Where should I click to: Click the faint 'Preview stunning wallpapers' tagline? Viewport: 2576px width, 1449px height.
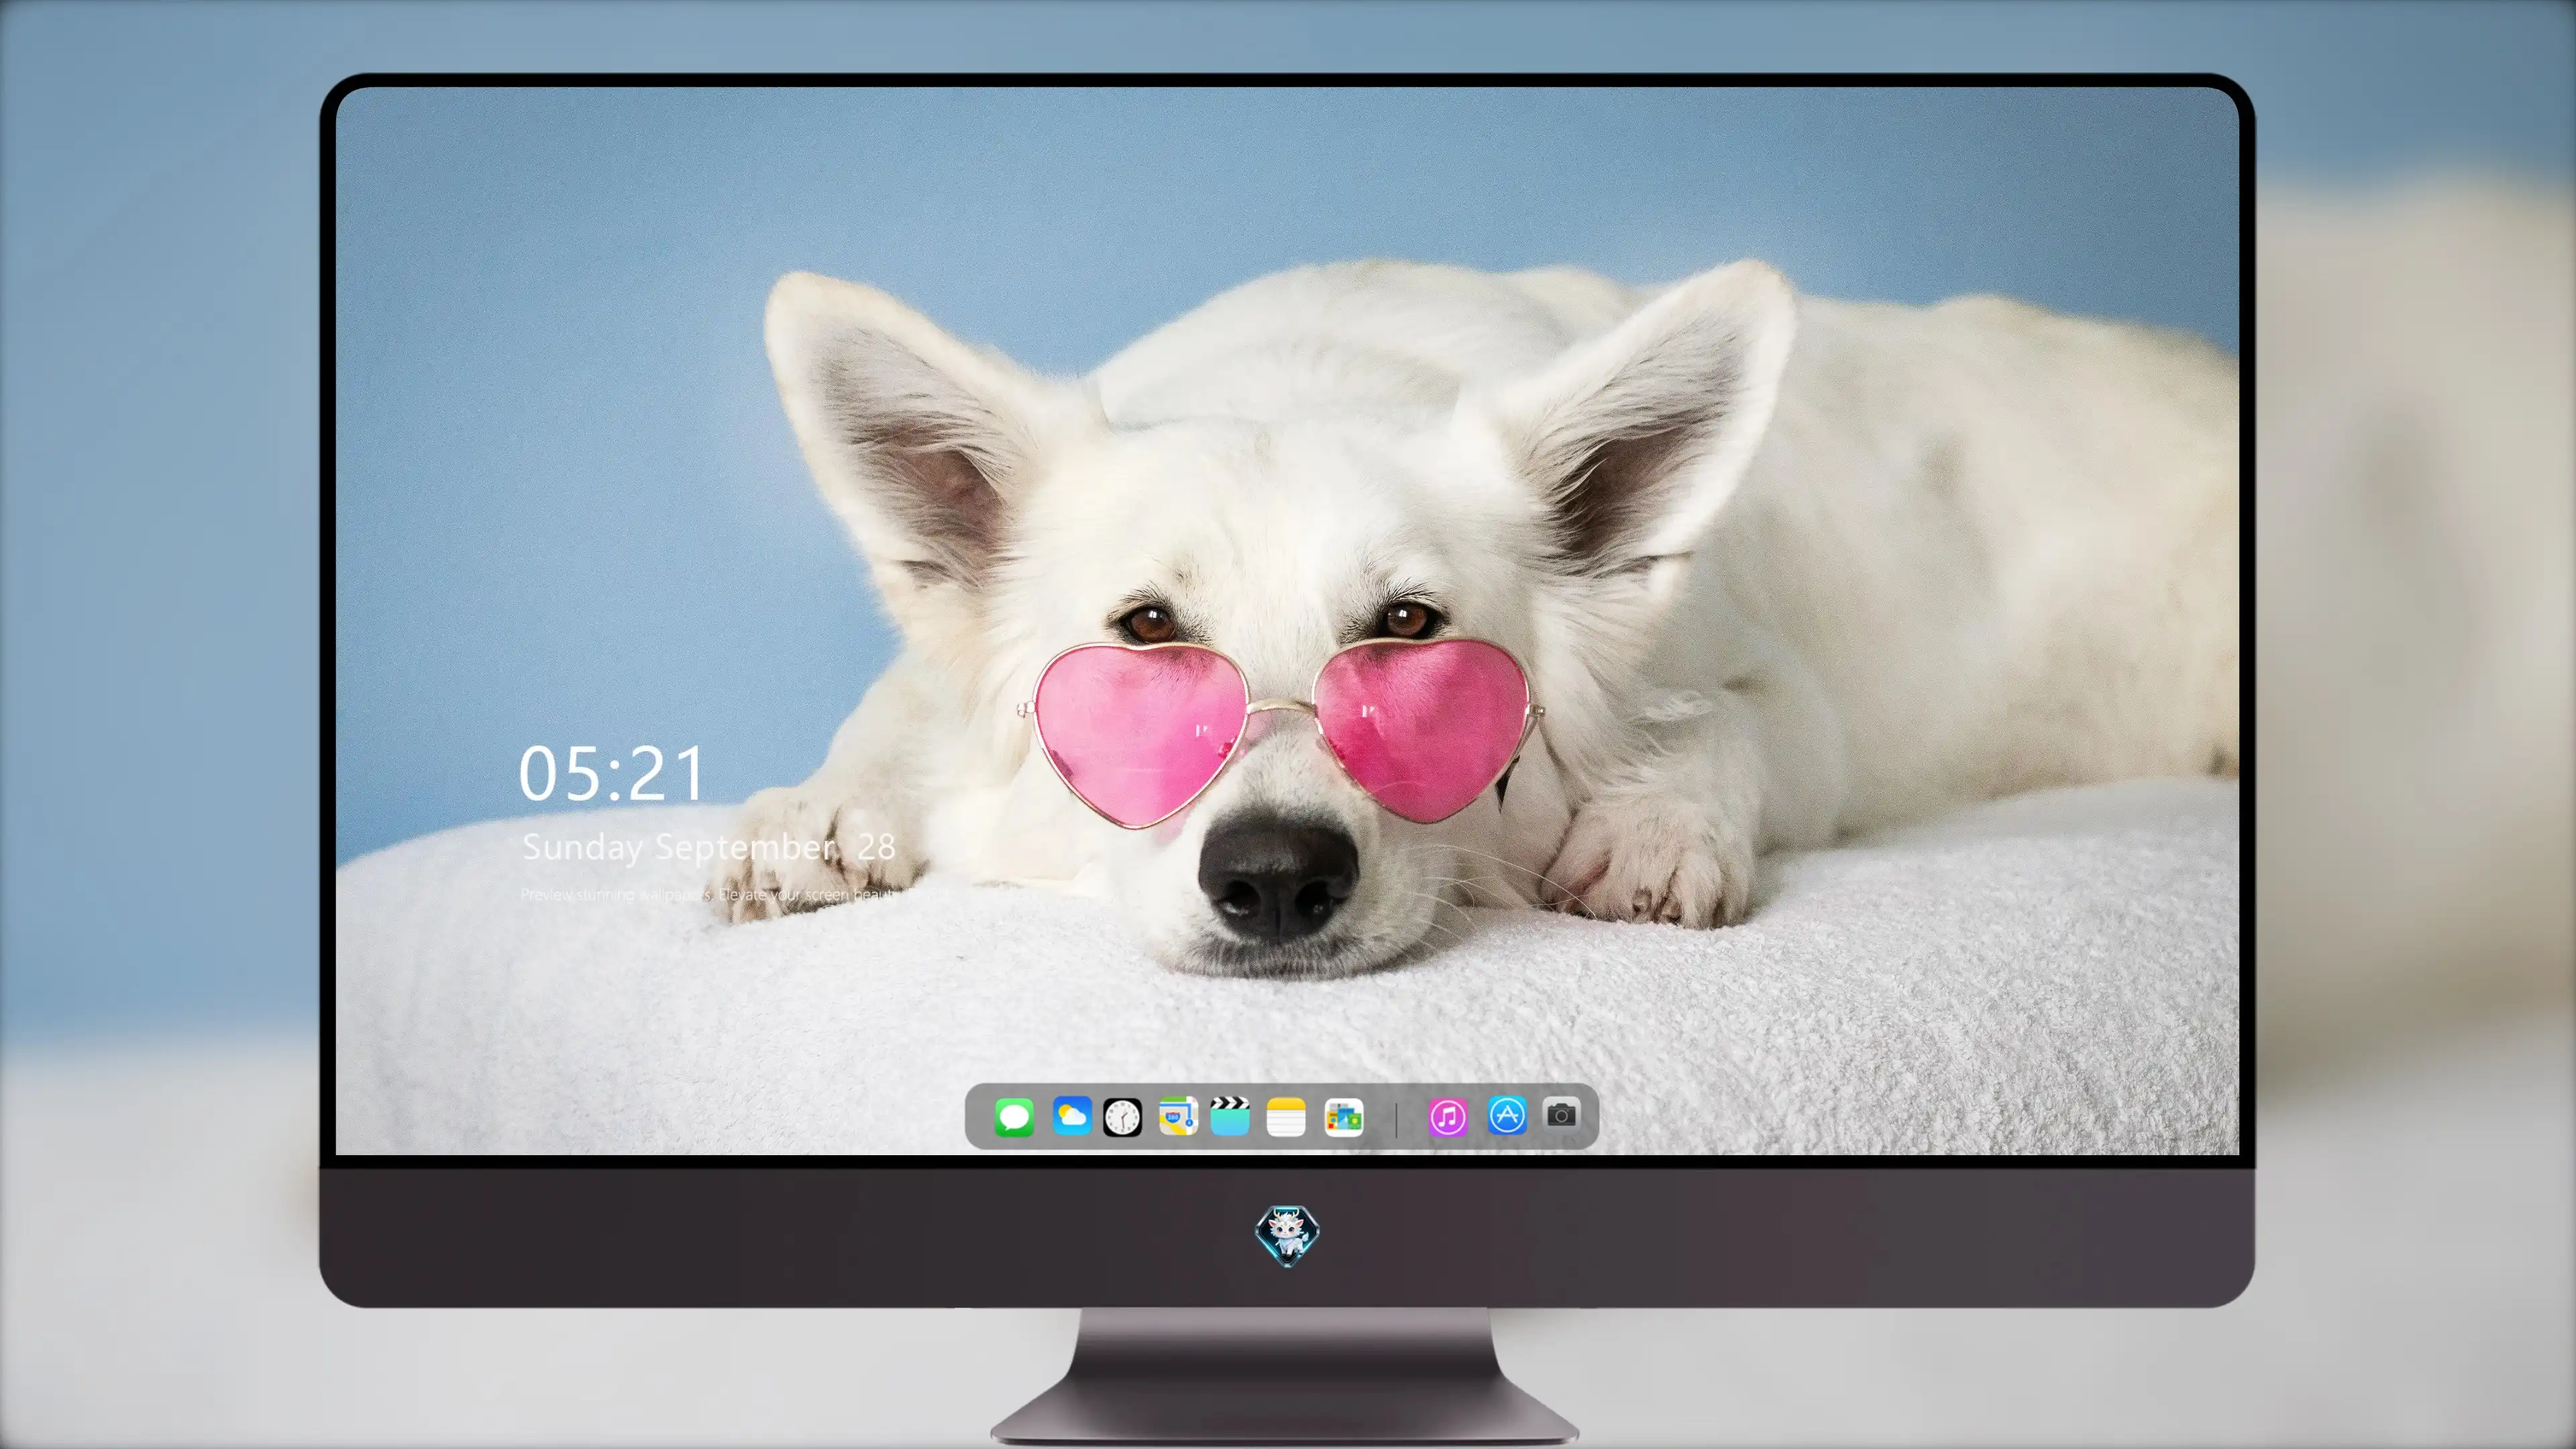(x=735, y=894)
